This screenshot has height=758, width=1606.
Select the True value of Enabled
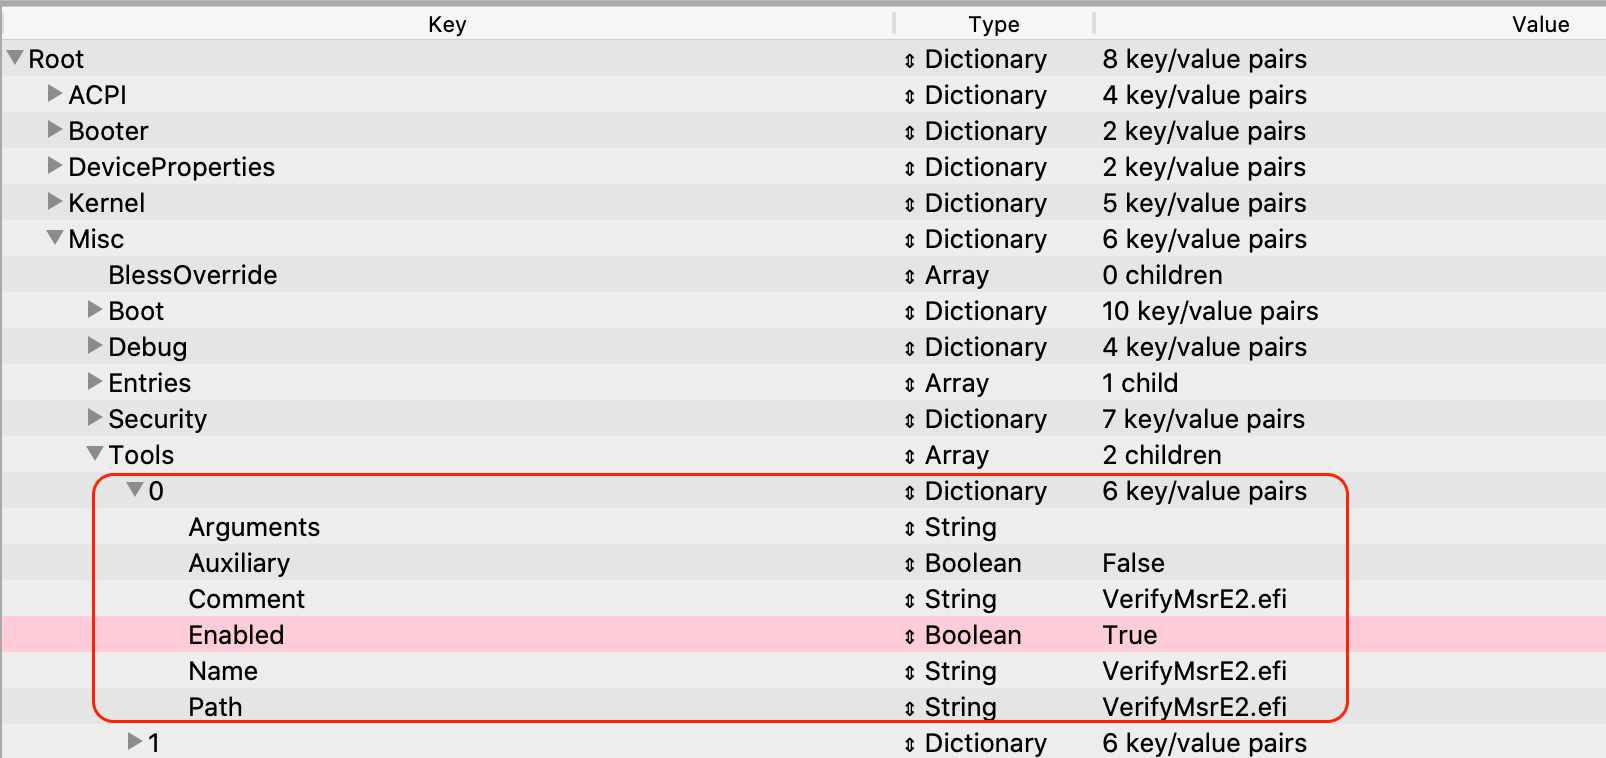tap(1129, 635)
